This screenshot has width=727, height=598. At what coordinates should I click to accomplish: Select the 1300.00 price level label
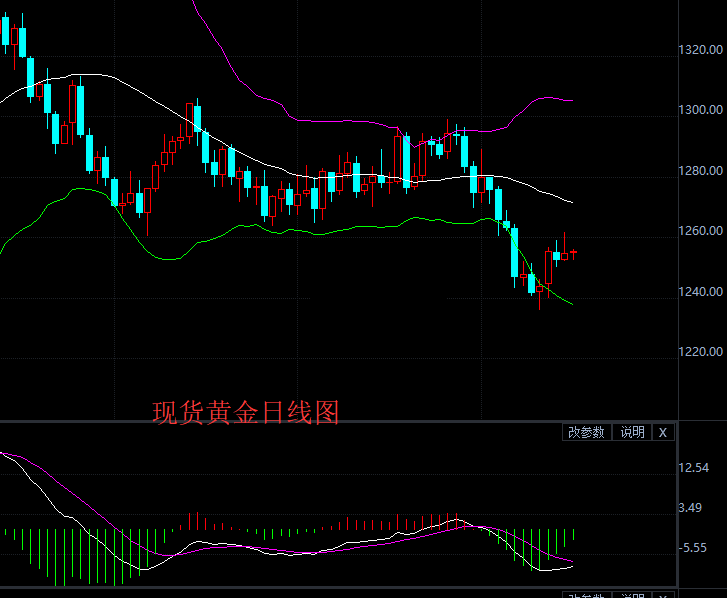coord(700,110)
